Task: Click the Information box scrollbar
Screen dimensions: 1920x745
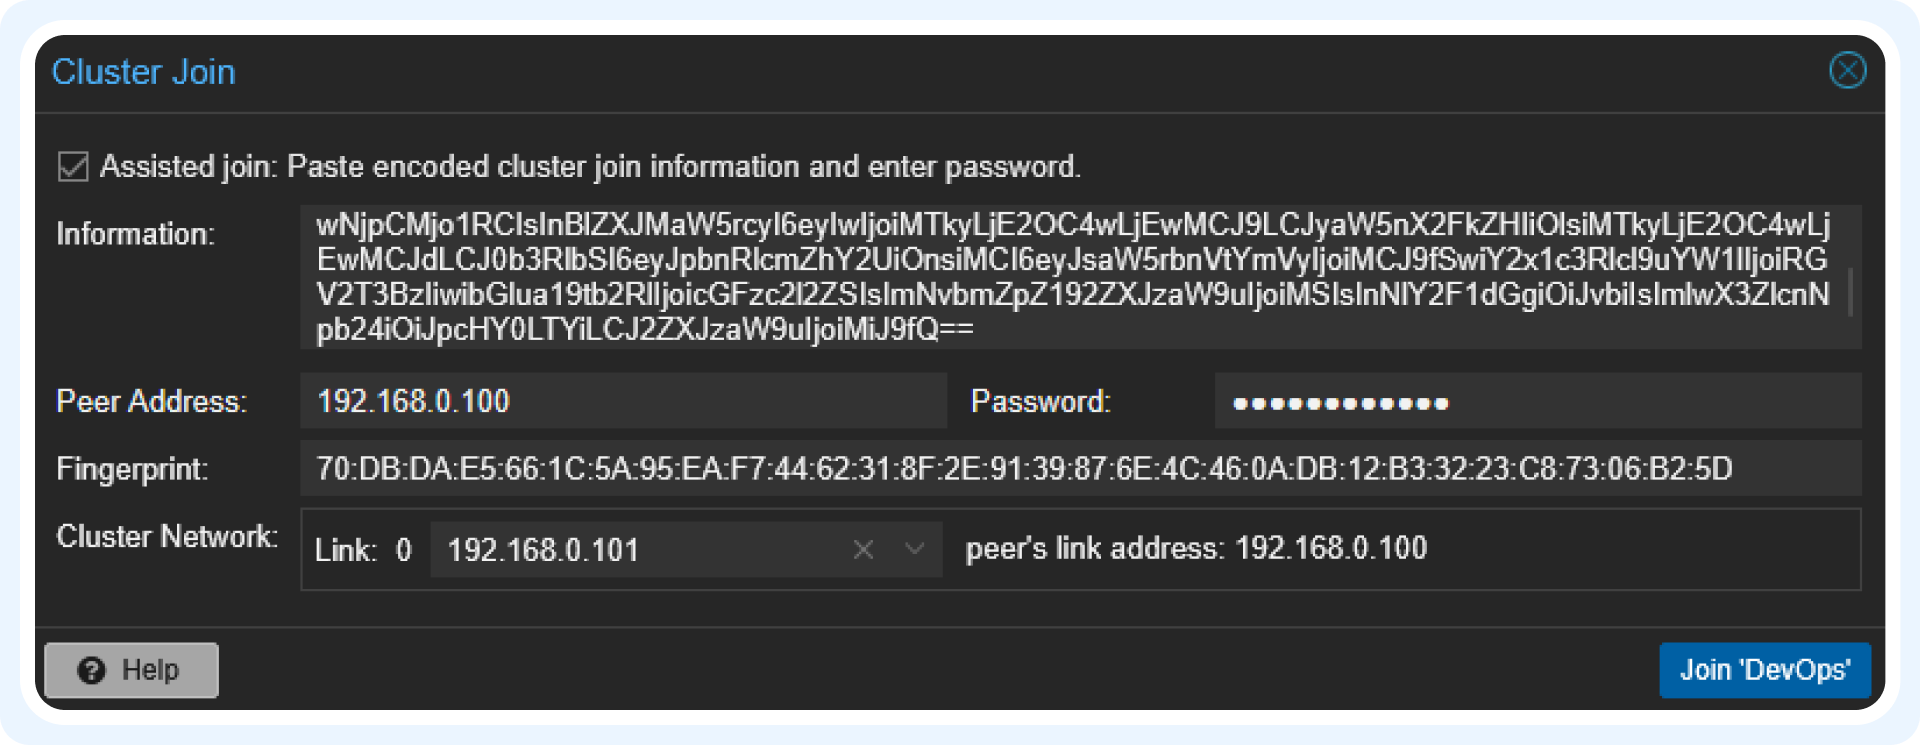Action: click(x=1849, y=292)
